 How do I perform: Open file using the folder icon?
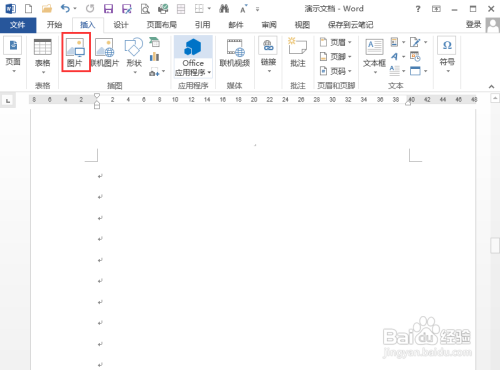[47, 9]
